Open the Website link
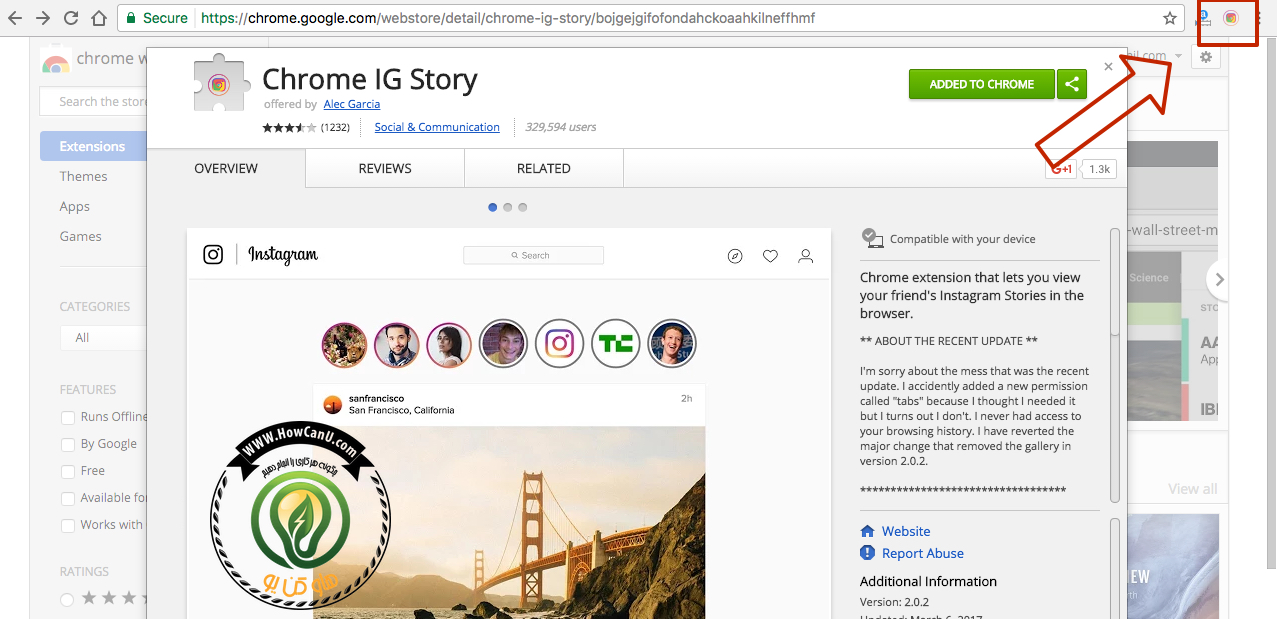 point(906,531)
